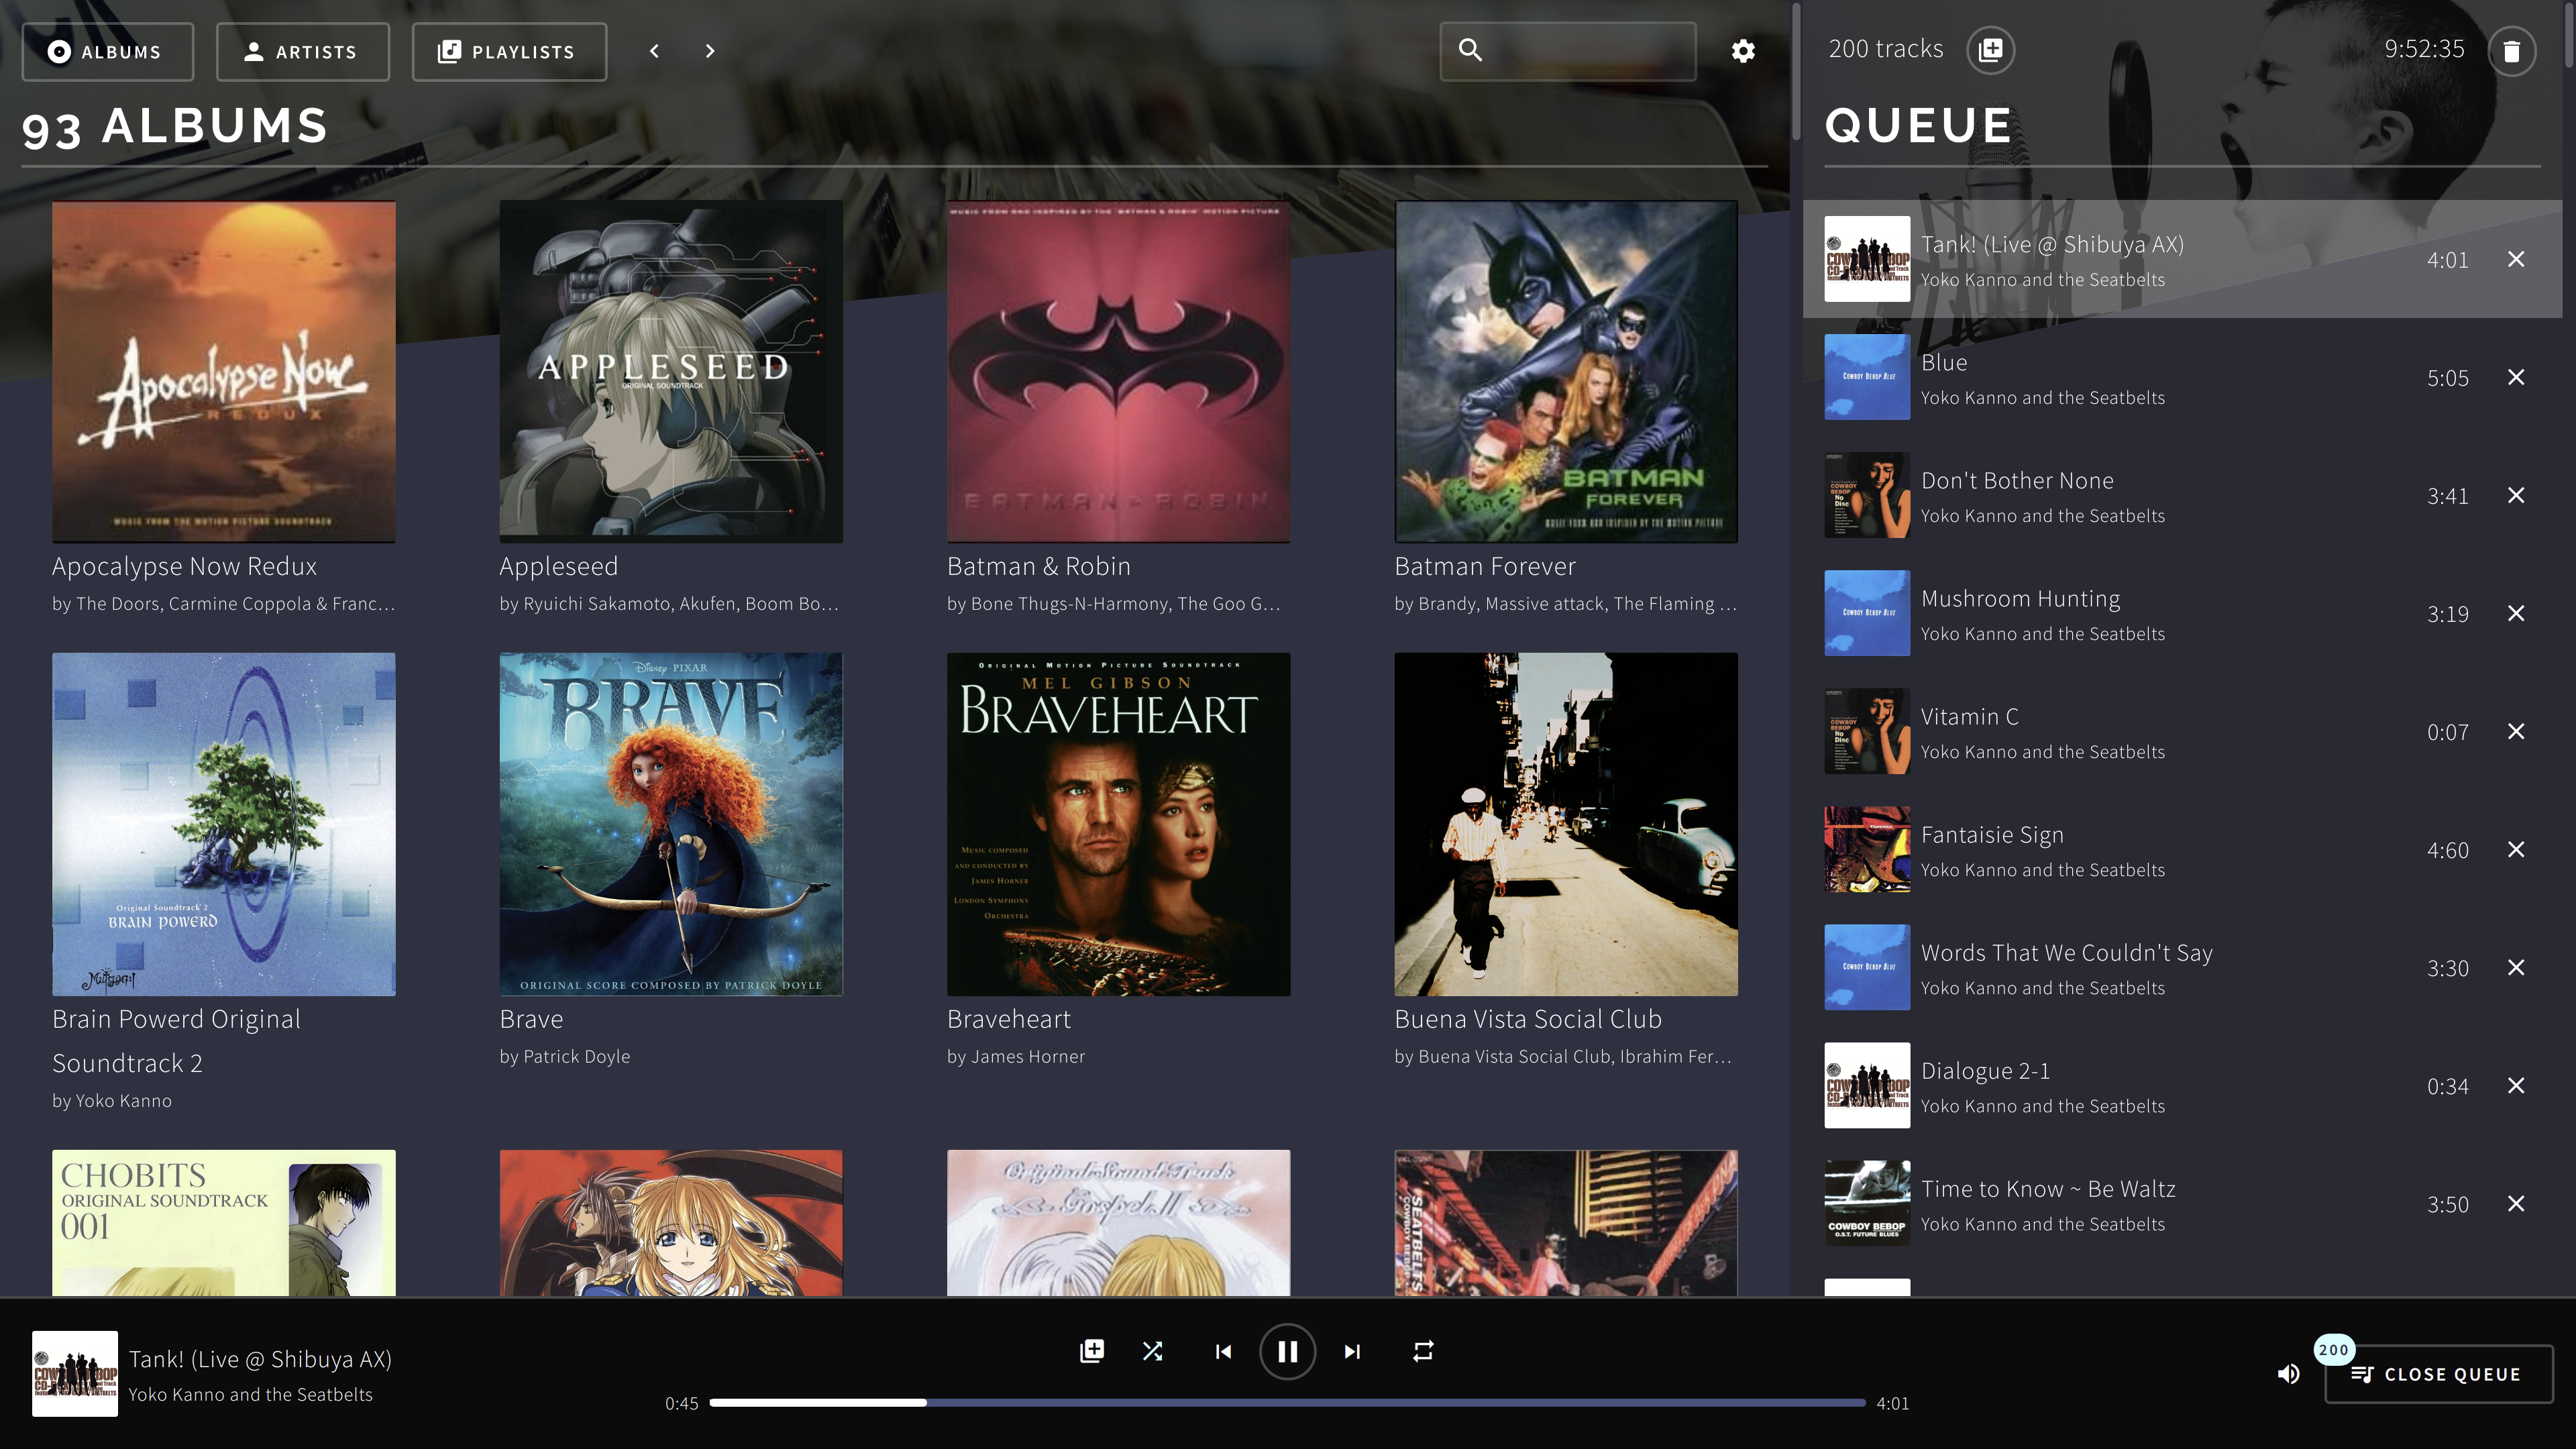Remove Blue from the queue
Viewport: 2576px width, 1449px height.
tap(2517, 378)
